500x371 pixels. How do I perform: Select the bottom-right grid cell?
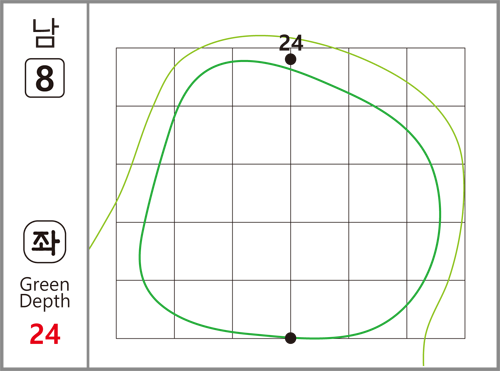click(x=436, y=309)
